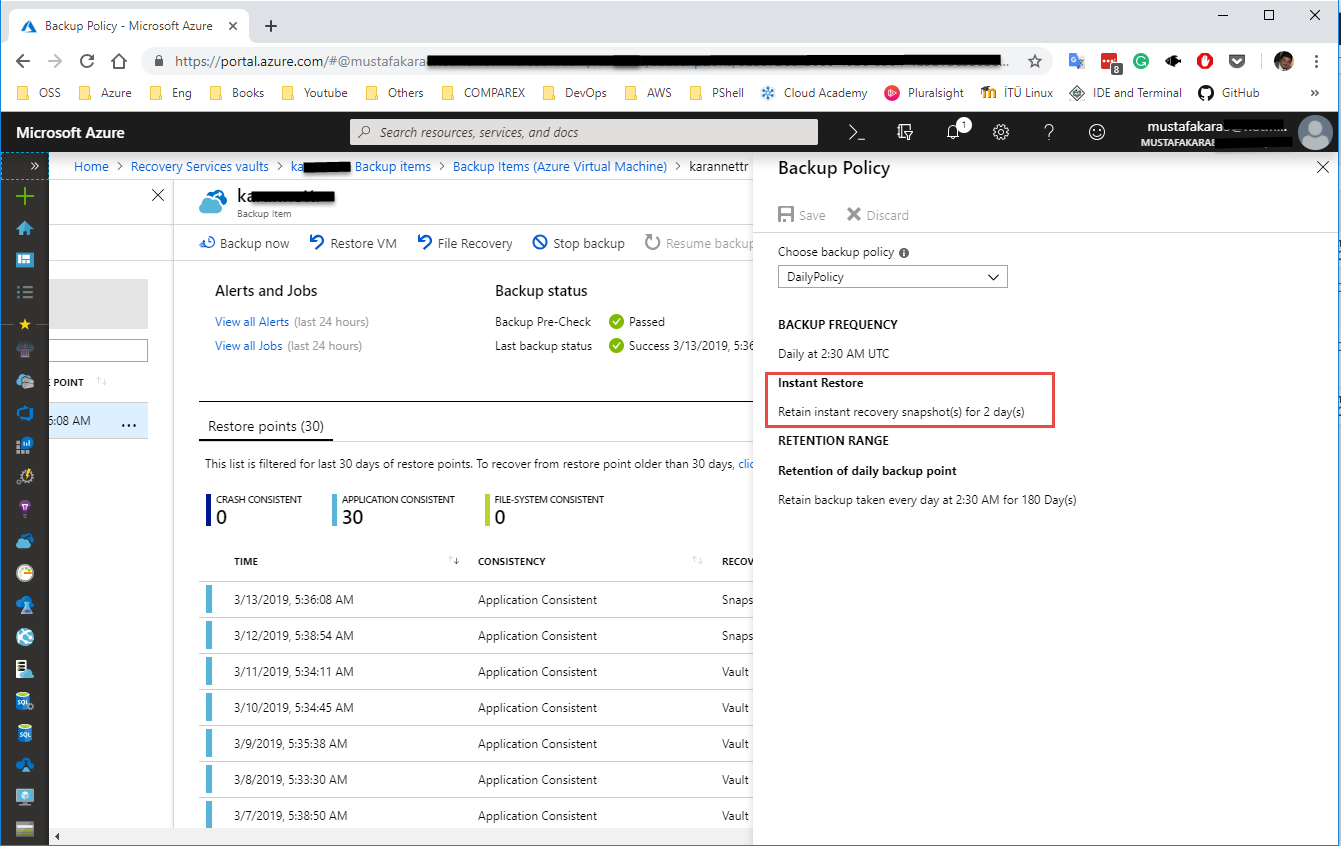Open Pocket extension icon
Image resolution: width=1341 pixels, height=846 pixels.
1237,61
